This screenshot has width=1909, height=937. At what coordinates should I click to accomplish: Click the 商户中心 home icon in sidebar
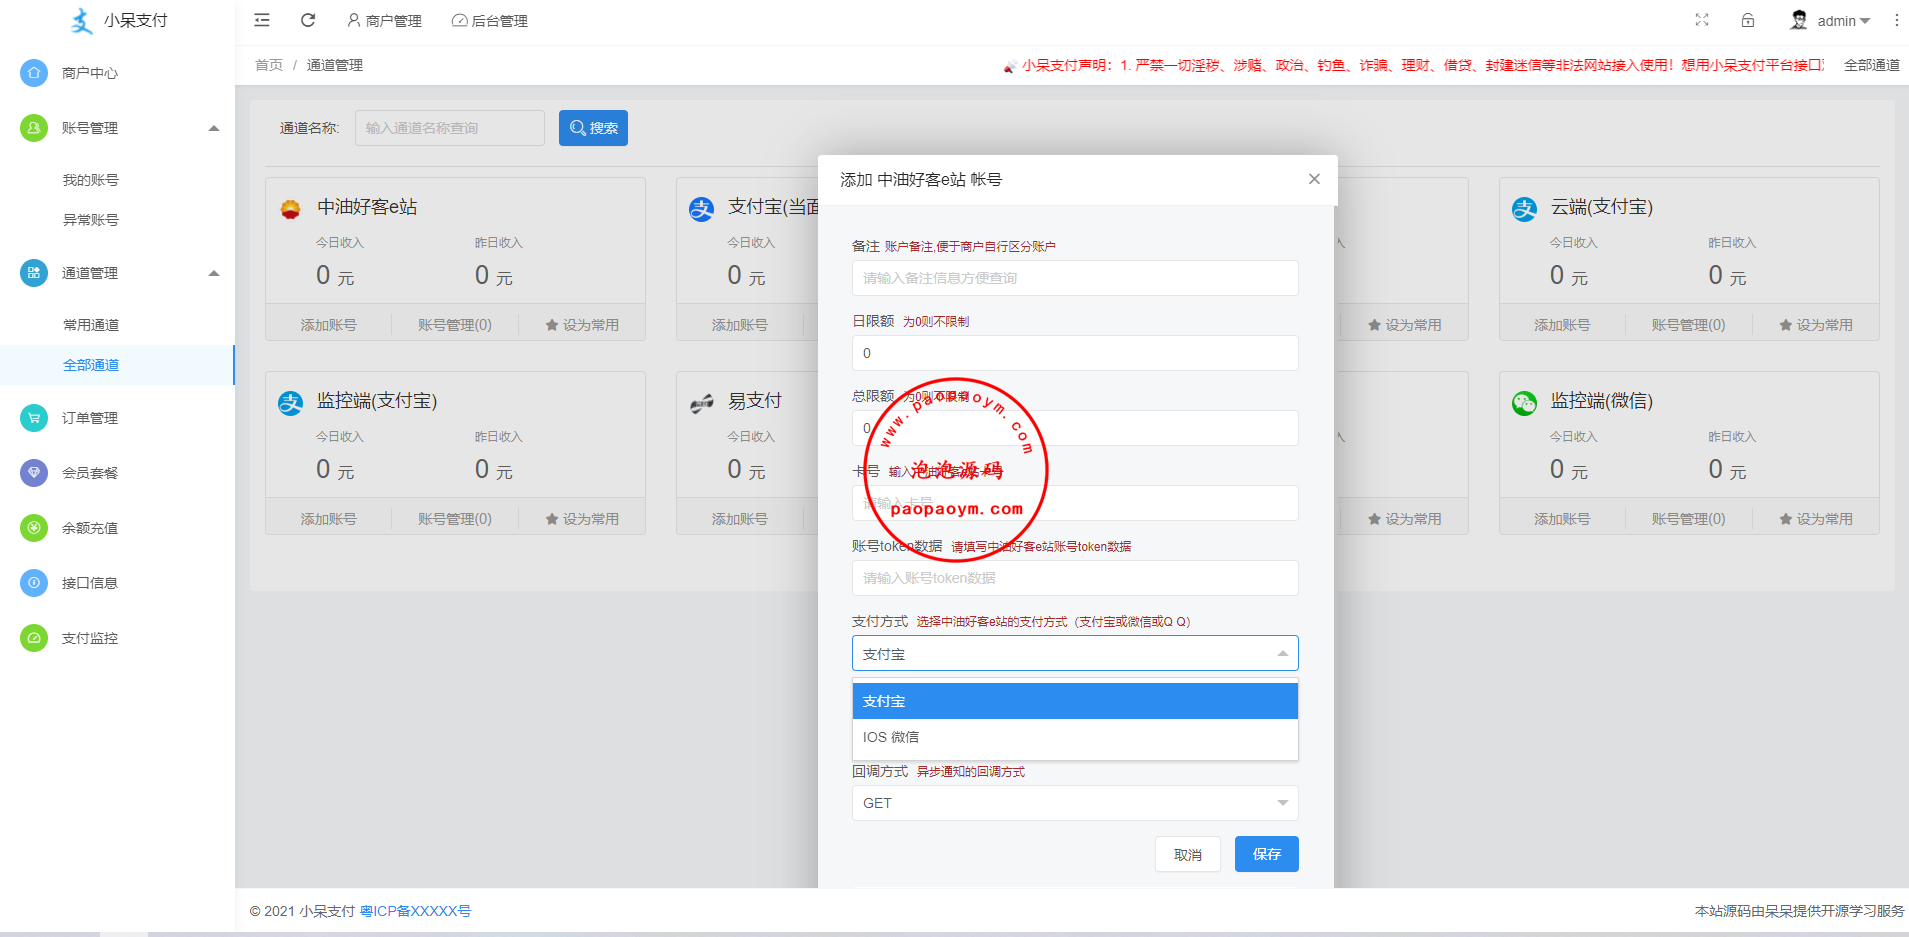[34, 73]
